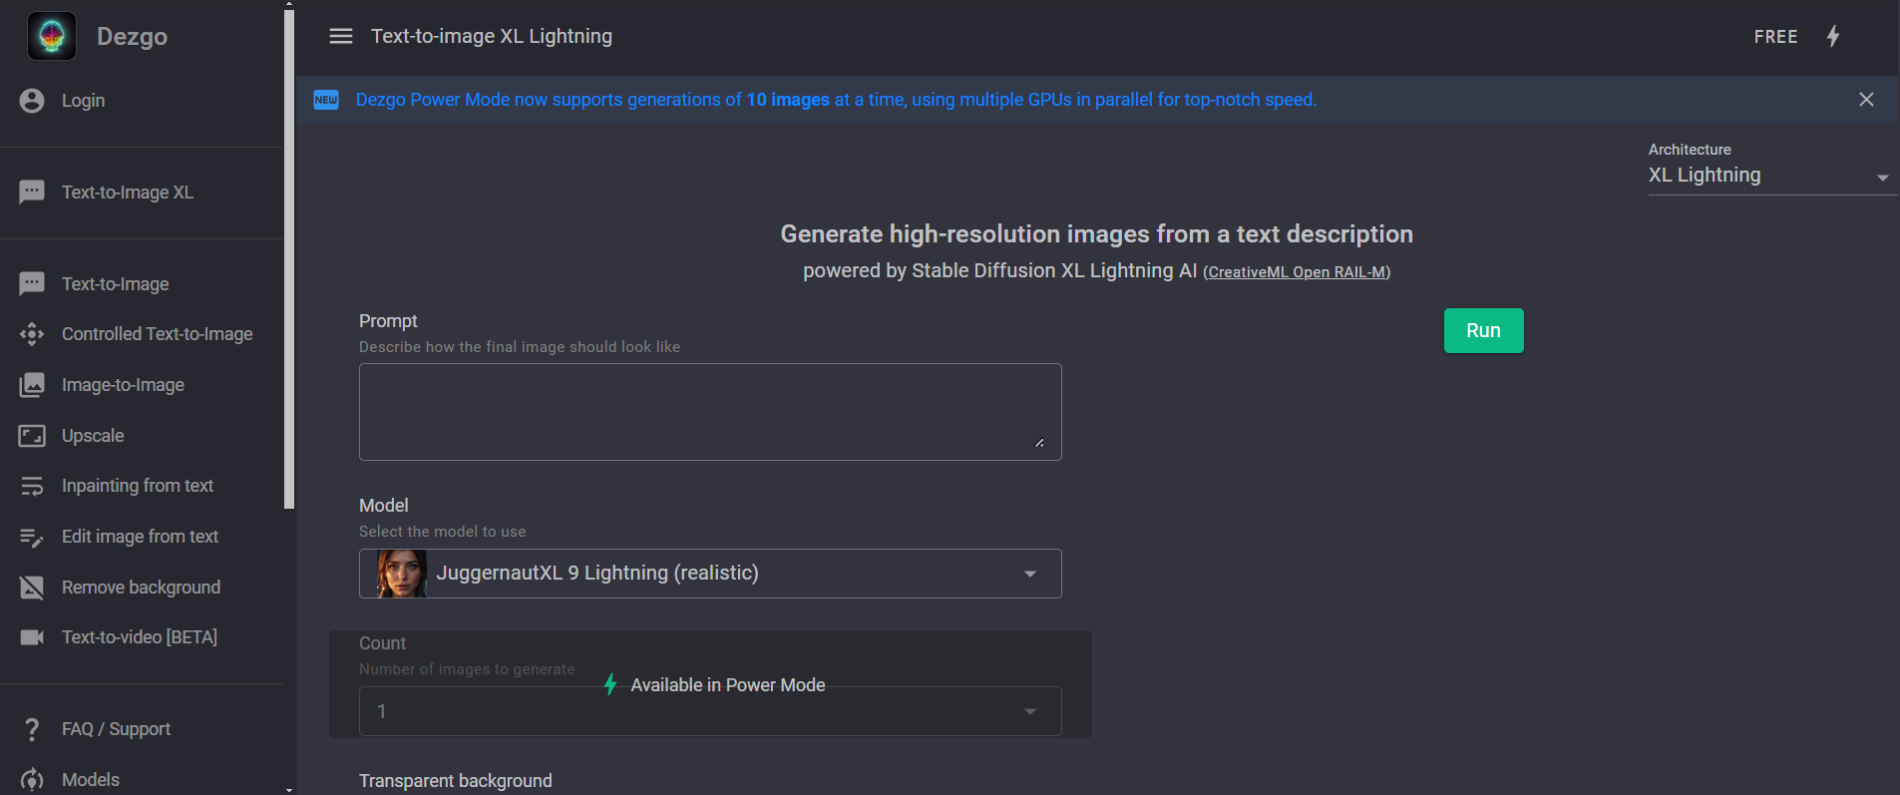
Task: Click the Power Mode banner announcement link
Action: 836,100
